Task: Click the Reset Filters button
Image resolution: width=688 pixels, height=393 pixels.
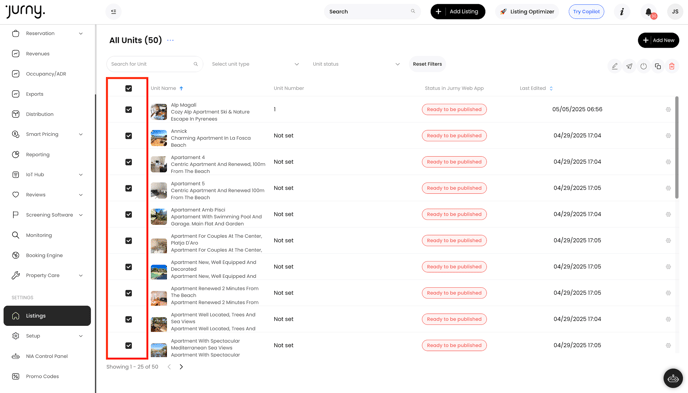Action: pos(427,64)
